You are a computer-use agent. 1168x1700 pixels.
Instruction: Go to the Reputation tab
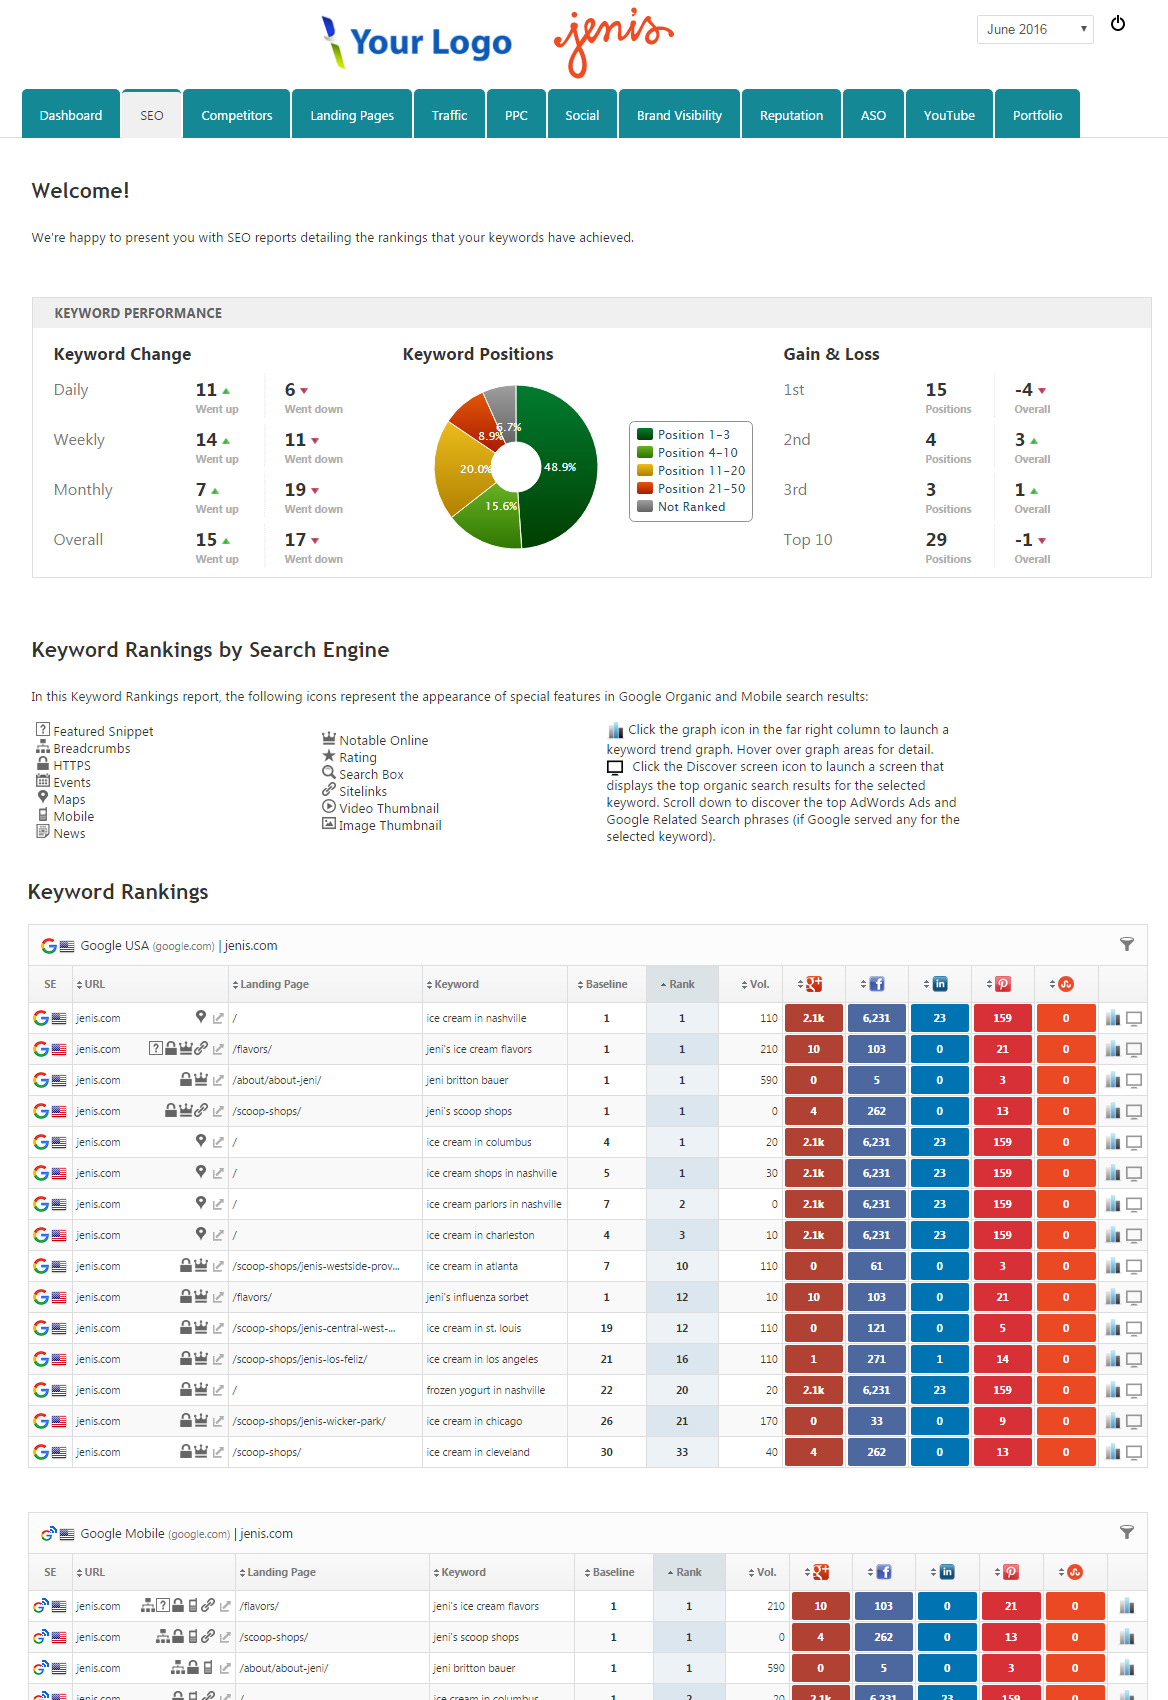(x=791, y=115)
